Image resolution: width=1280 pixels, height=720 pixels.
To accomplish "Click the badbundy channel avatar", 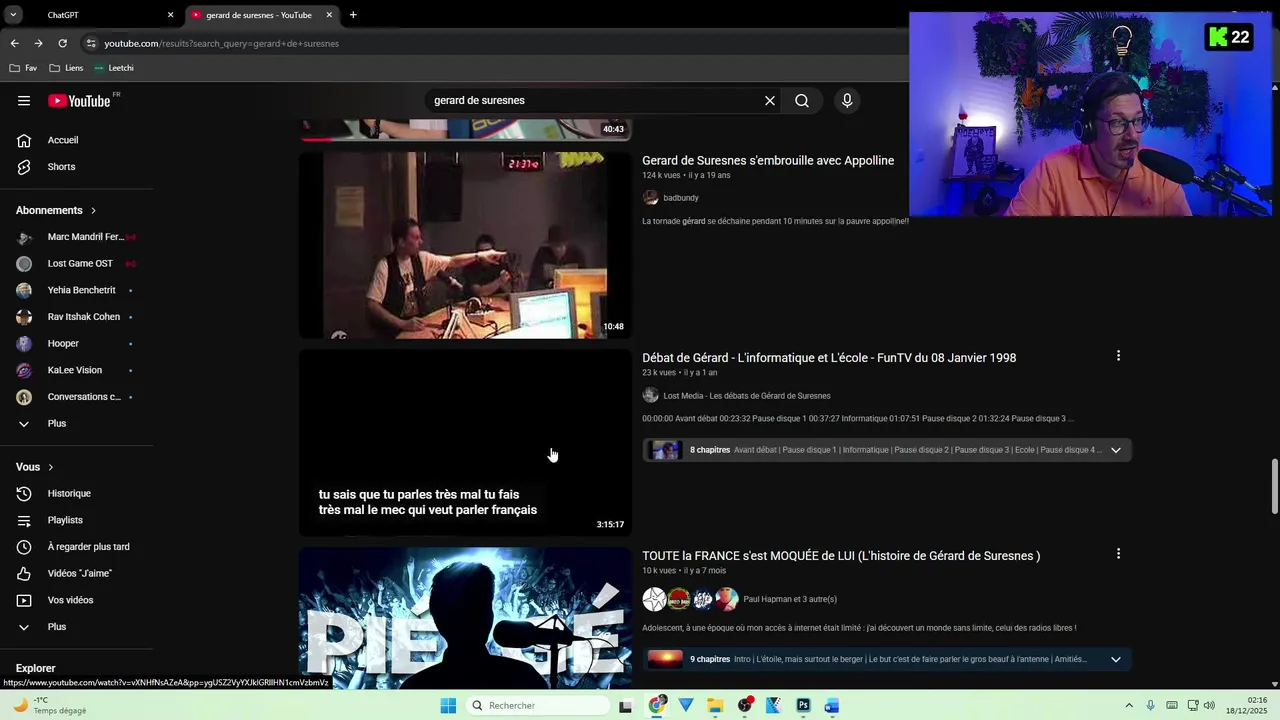I will 650,198.
